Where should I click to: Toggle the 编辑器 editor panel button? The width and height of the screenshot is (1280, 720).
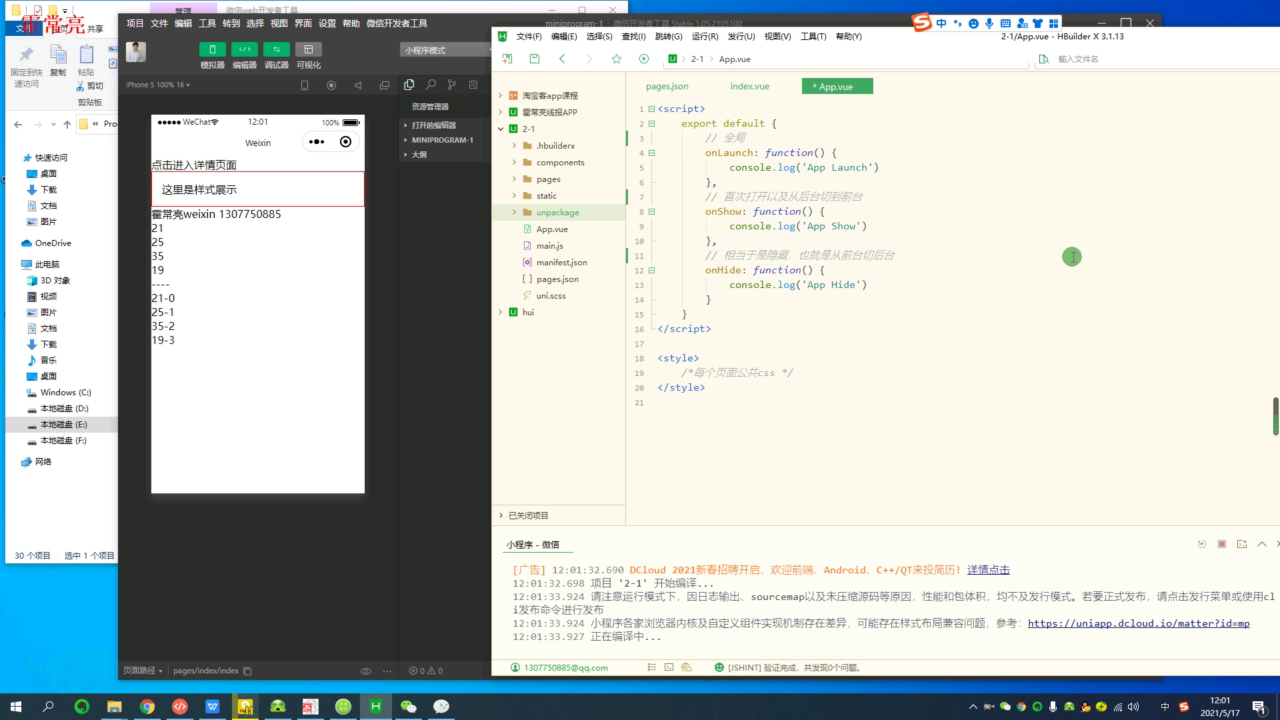click(244, 50)
